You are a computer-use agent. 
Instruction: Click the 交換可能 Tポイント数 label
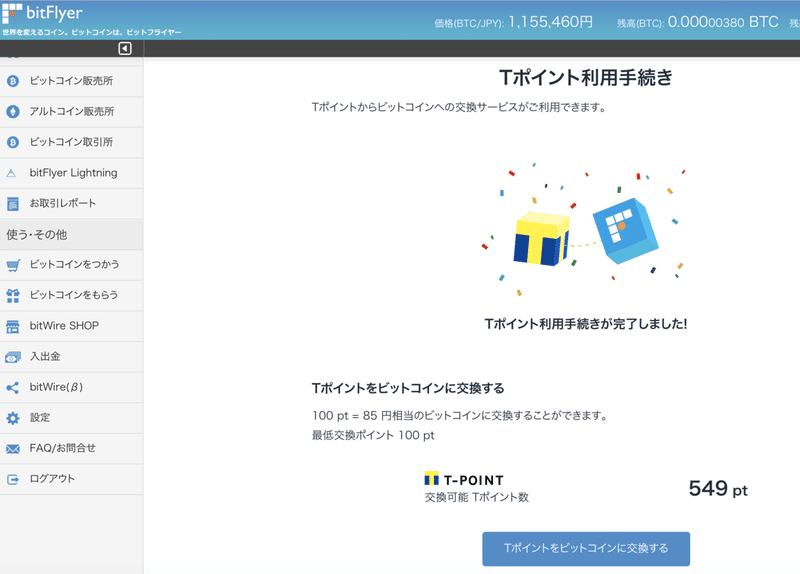(477, 497)
